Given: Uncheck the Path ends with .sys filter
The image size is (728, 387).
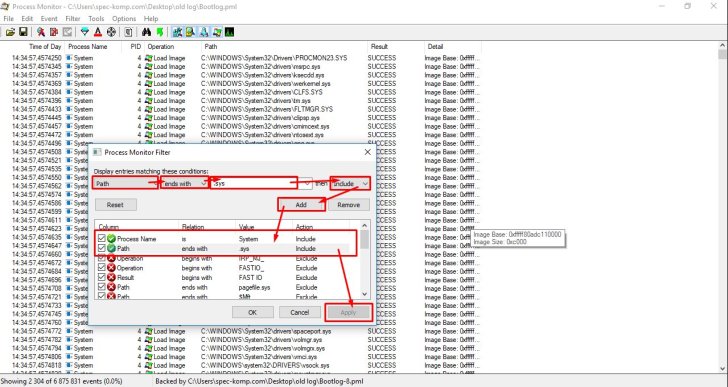Looking at the screenshot, I should click(x=102, y=248).
